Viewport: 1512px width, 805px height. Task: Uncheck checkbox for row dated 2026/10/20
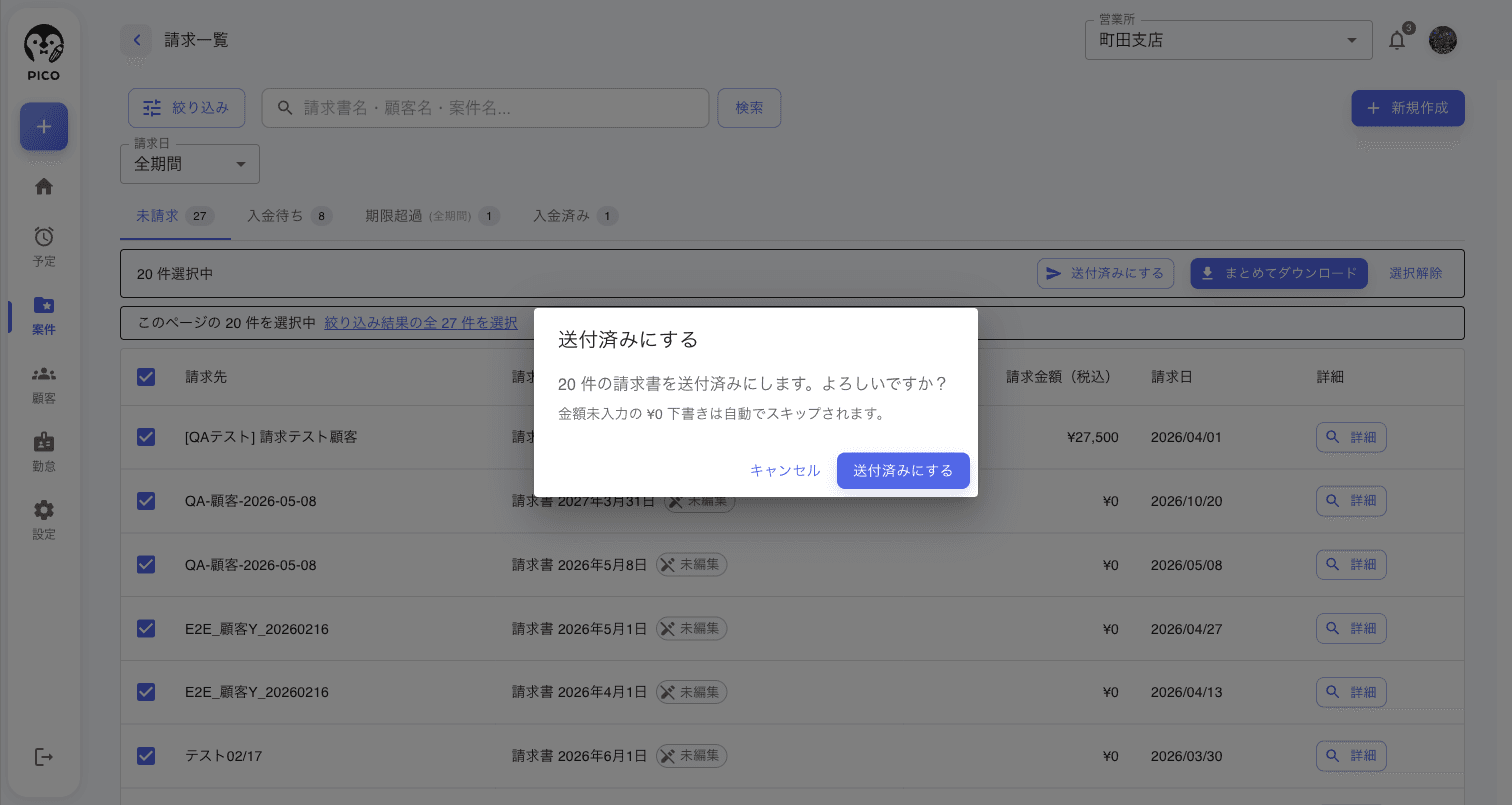(x=146, y=501)
